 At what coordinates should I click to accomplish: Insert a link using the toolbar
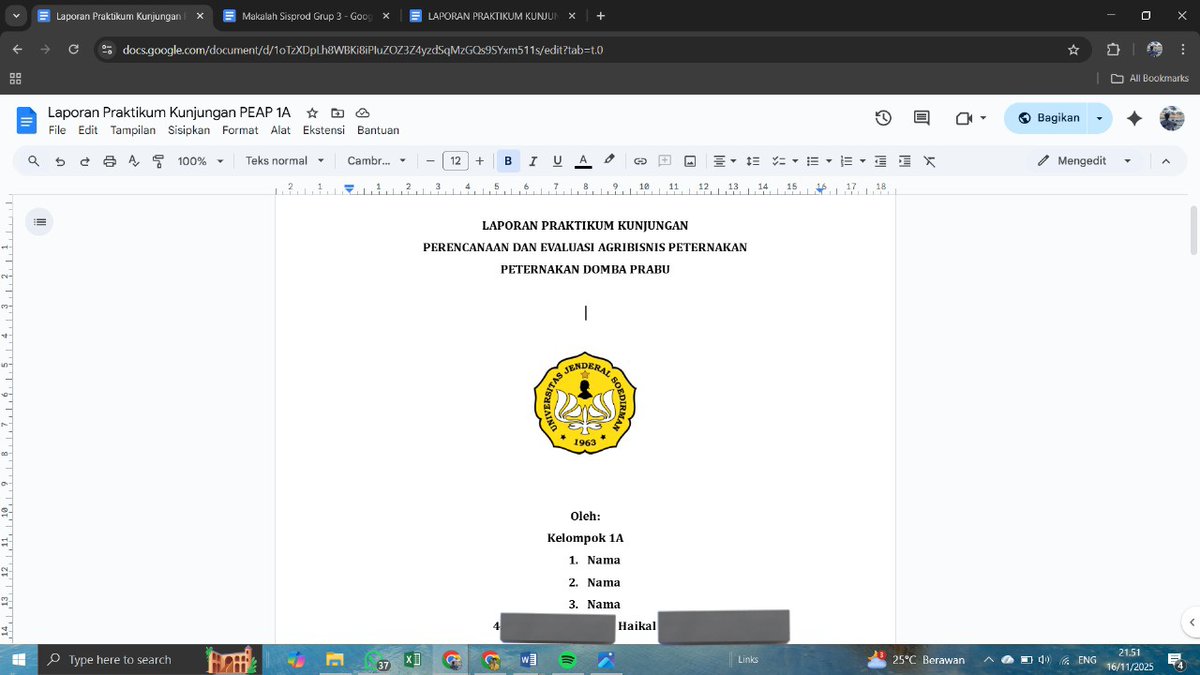click(640, 161)
